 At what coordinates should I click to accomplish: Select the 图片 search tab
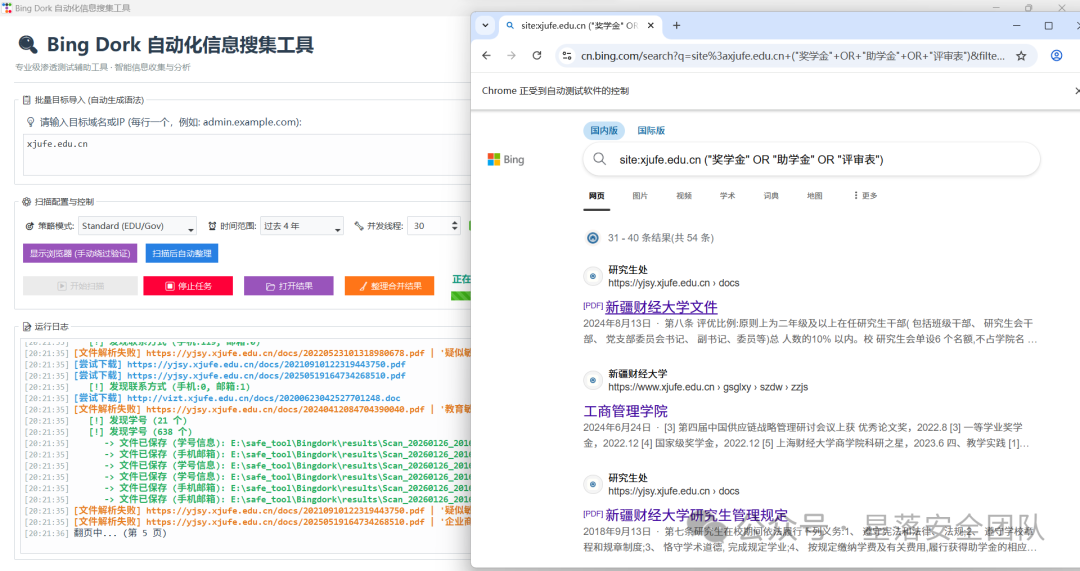click(x=640, y=196)
